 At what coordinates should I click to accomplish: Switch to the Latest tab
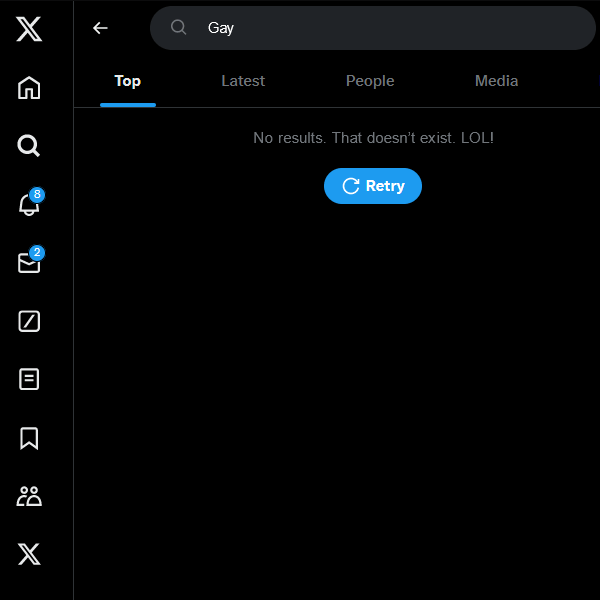(243, 81)
